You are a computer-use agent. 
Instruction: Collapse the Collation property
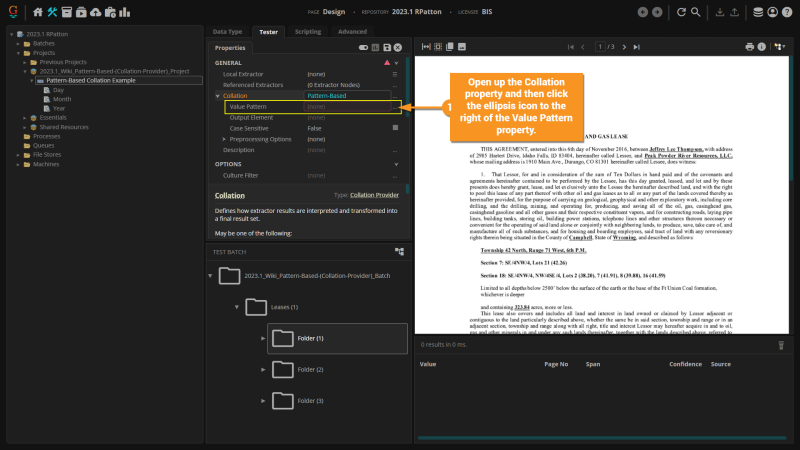218,96
